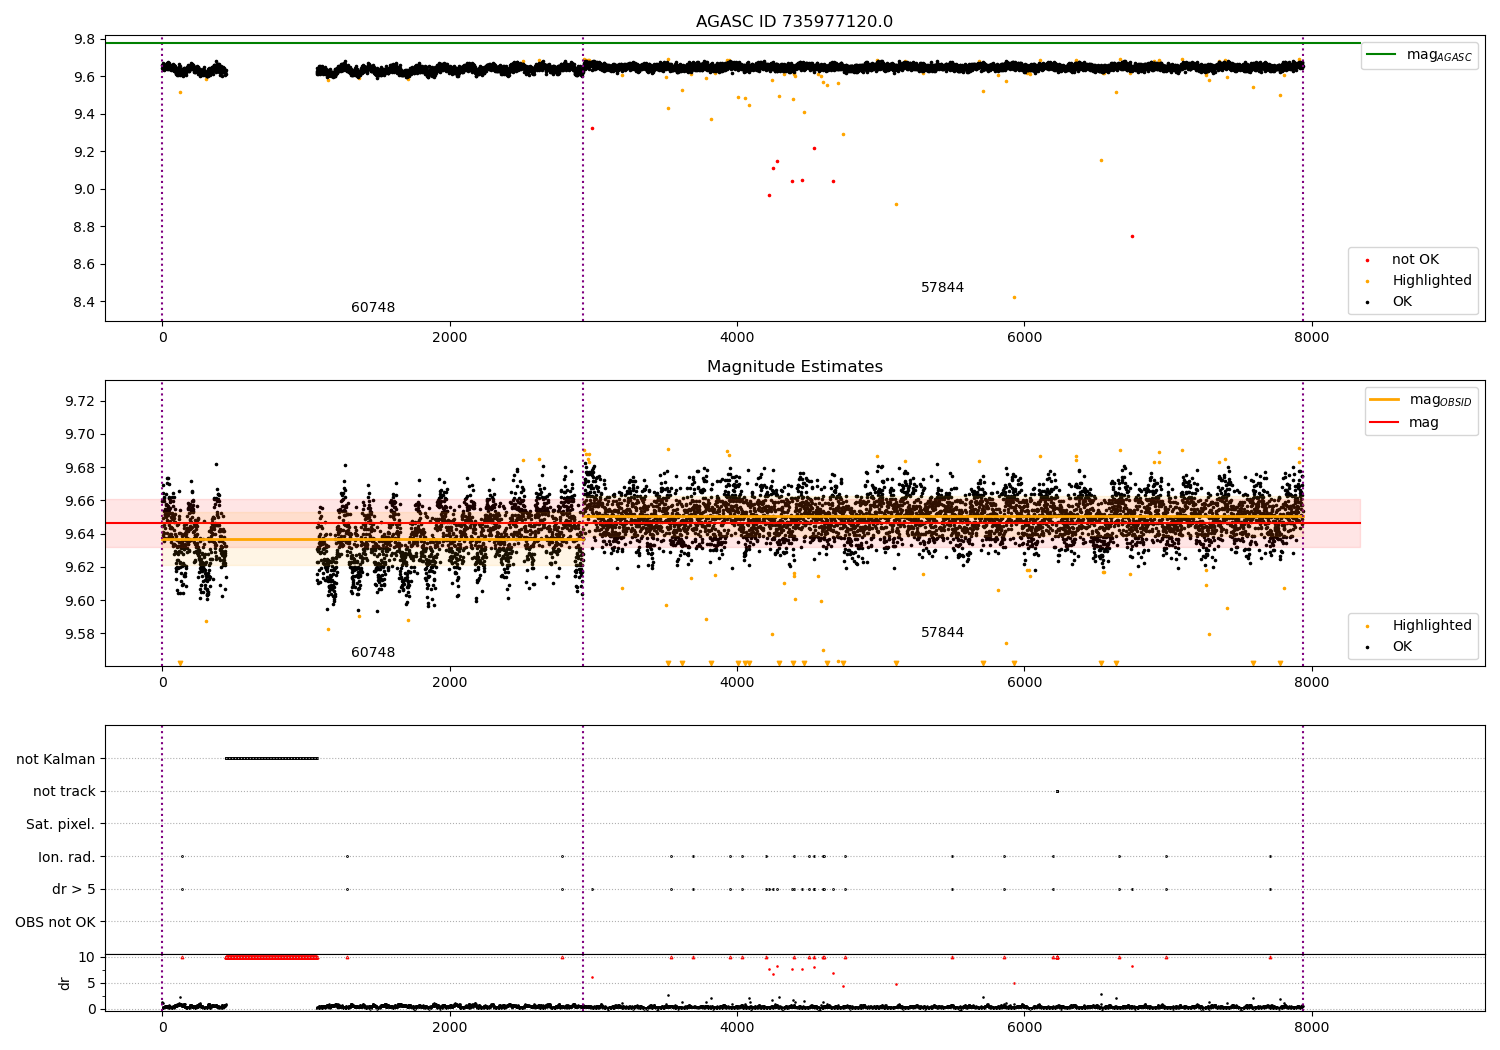The width and height of the screenshot is (1500, 1050).
Task: Click the title 'AGASC ID 735977120.0'
Action: point(794,22)
